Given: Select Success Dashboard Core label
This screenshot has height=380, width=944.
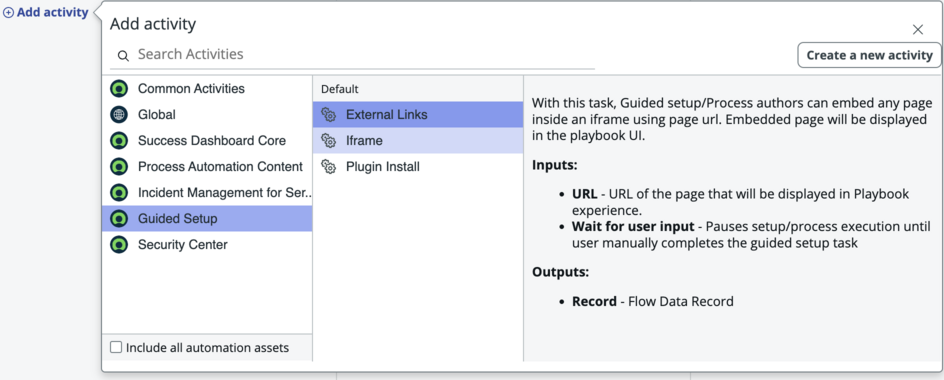Looking at the screenshot, I should [212, 140].
